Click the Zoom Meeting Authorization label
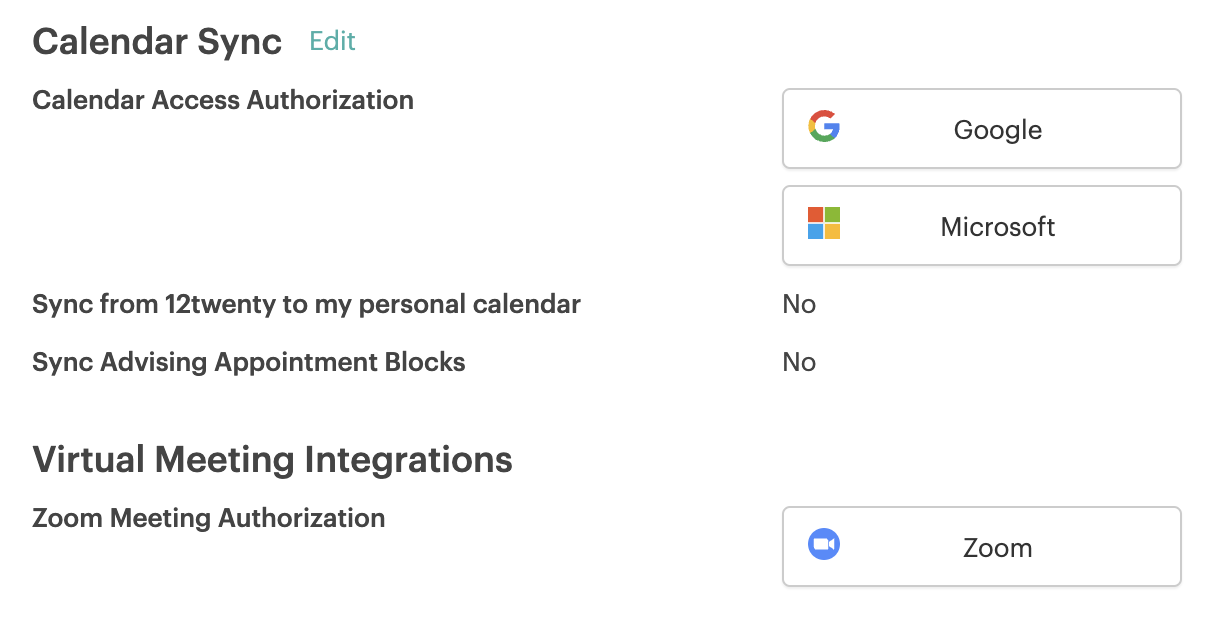1220x628 pixels. [x=208, y=519]
